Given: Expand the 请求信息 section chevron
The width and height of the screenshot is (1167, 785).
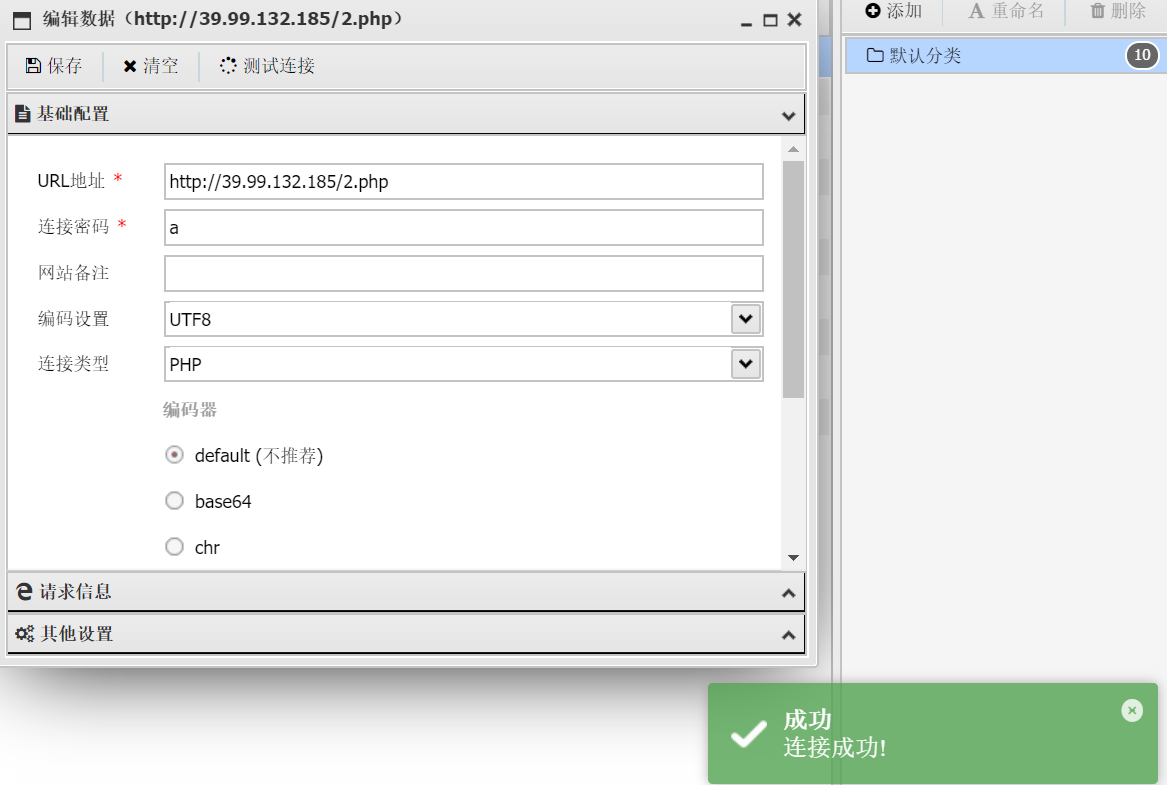Looking at the screenshot, I should (789, 593).
